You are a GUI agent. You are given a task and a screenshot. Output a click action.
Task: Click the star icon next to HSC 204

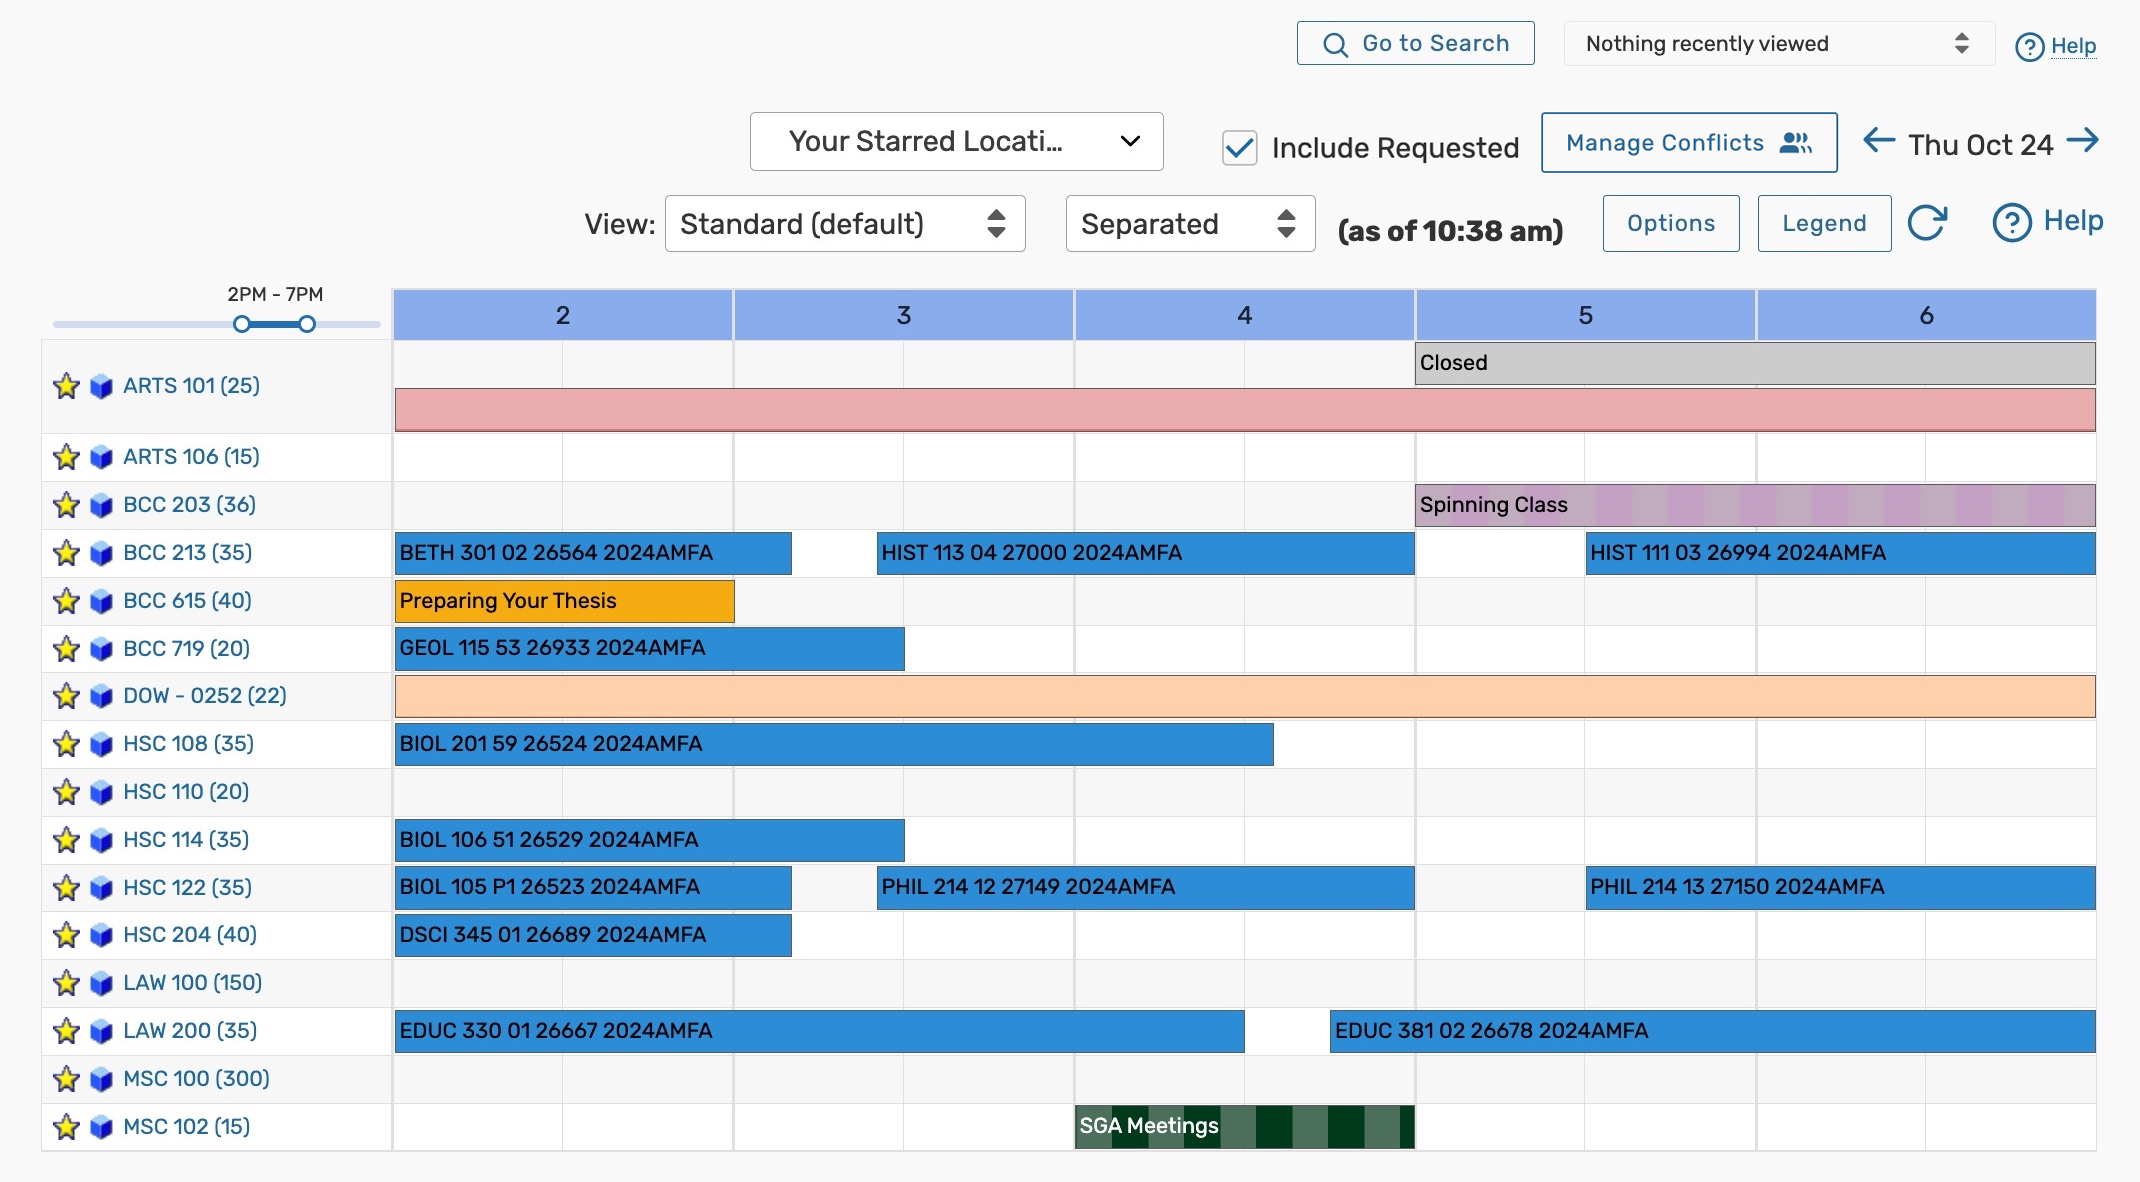[x=66, y=935]
